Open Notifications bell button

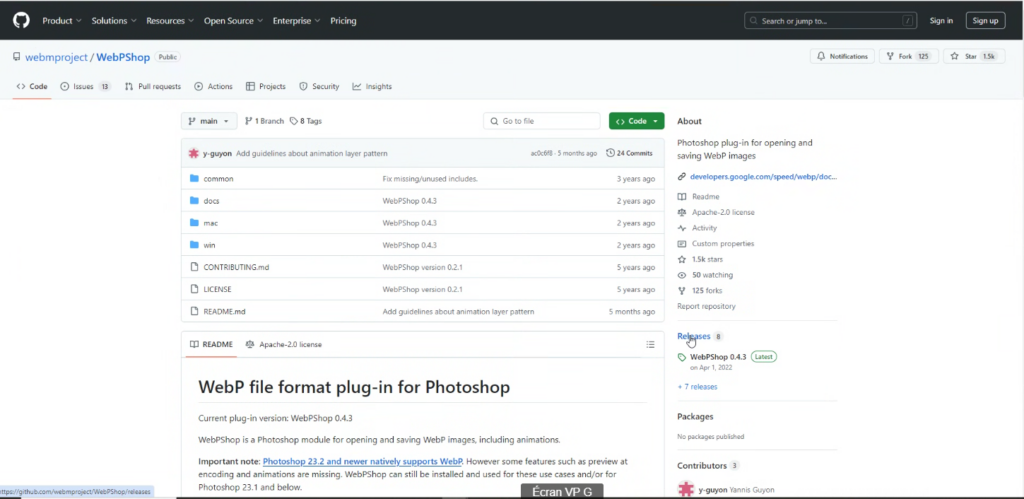click(842, 56)
